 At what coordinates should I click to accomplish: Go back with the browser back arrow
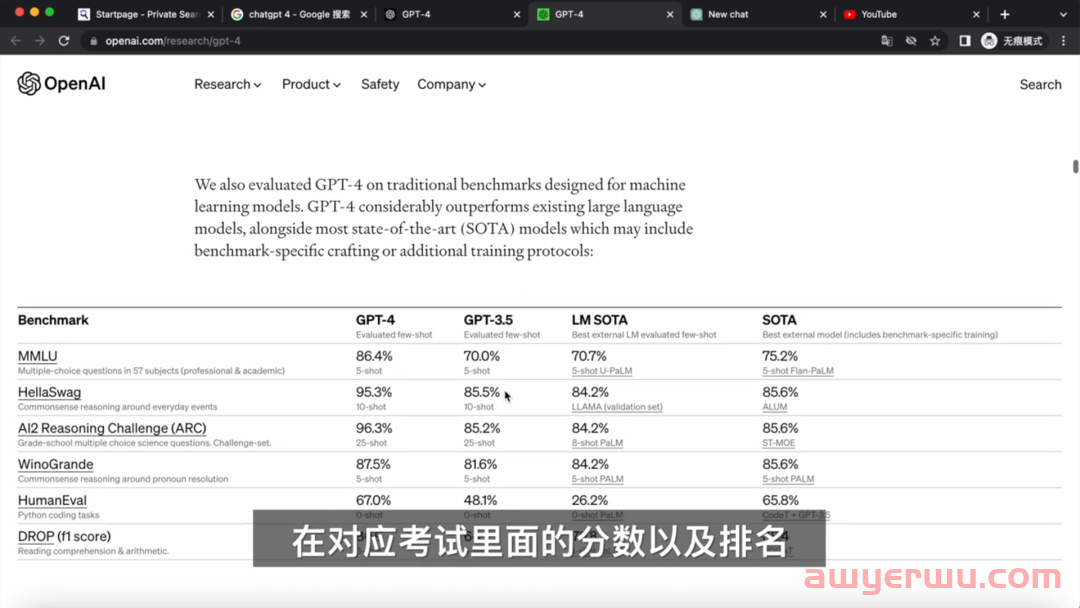(16, 41)
